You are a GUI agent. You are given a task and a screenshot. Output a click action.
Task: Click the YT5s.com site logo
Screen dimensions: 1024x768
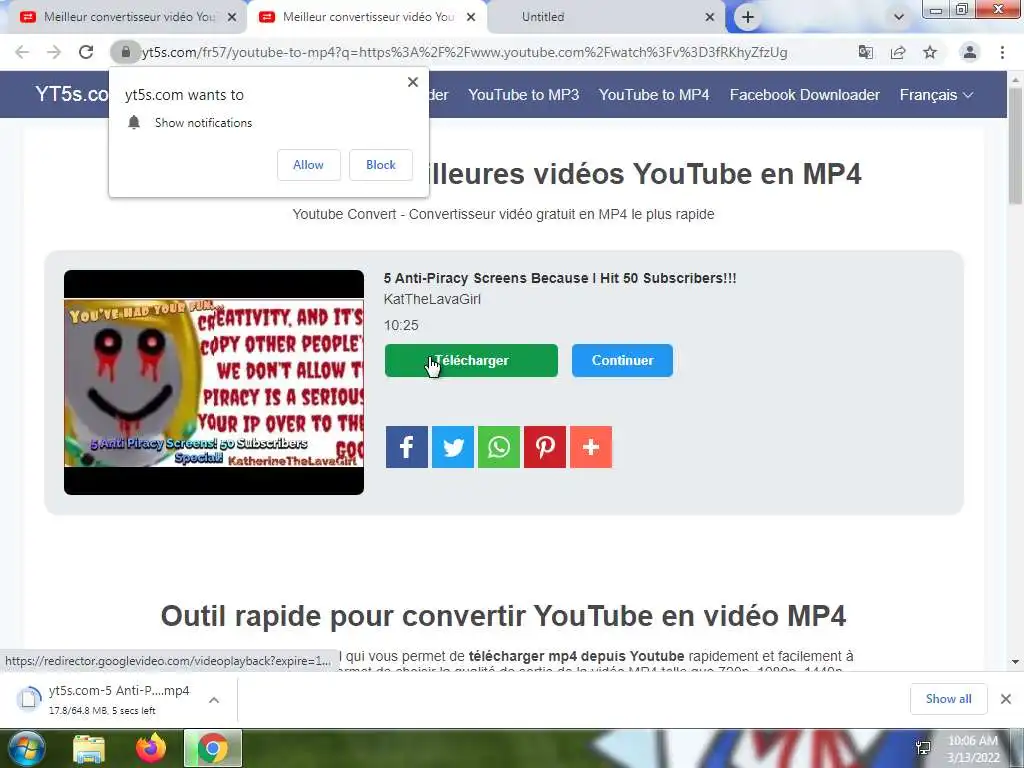pos(72,94)
